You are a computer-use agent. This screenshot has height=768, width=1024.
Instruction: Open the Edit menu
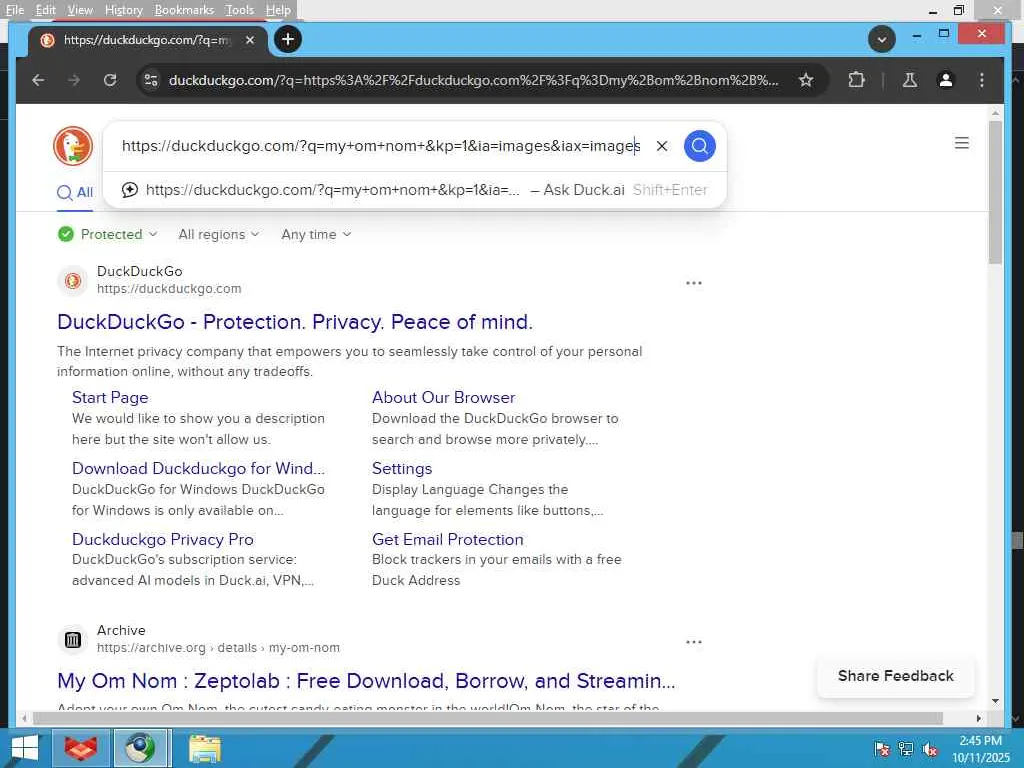point(45,10)
